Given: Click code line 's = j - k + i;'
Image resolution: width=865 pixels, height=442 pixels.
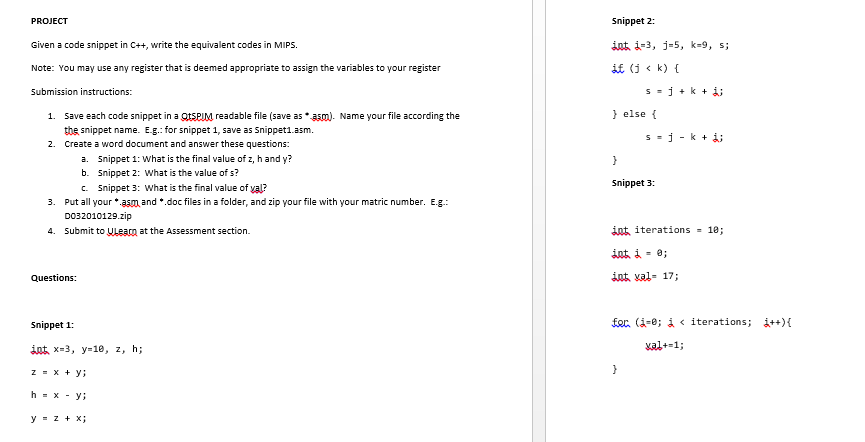Looking at the screenshot, I should click(x=684, y=137).
